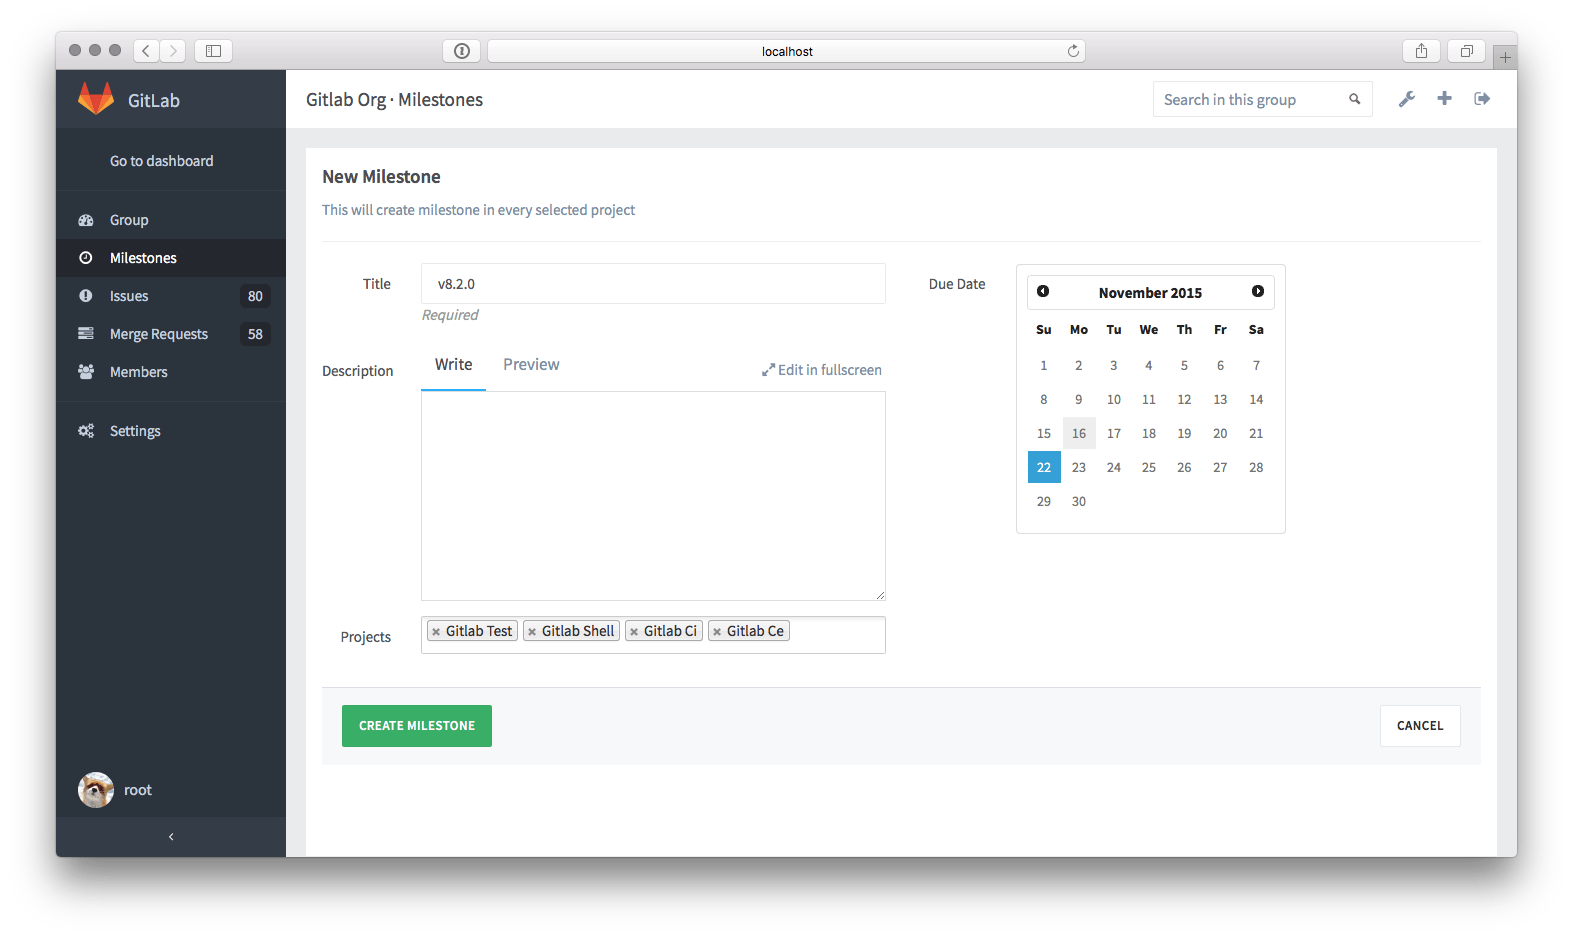This screenshot has width=1573, height=937.
Task: Remove Gitlab Test project tag
Action: click(x=436, y=632)
